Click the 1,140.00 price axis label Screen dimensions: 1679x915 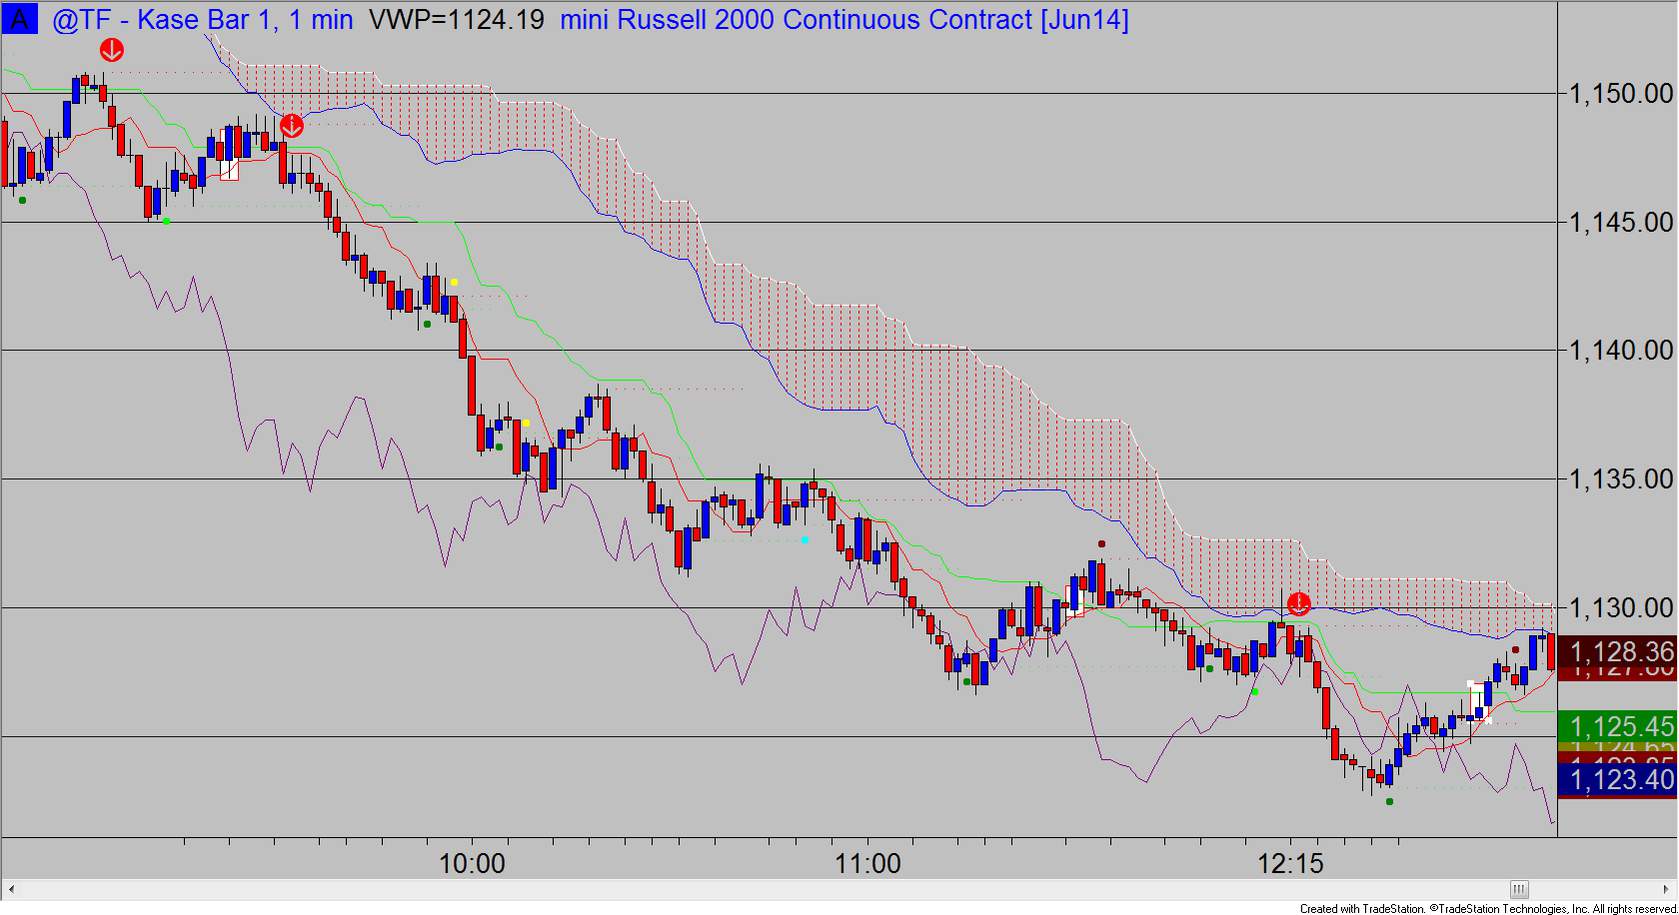[1621, 350]
